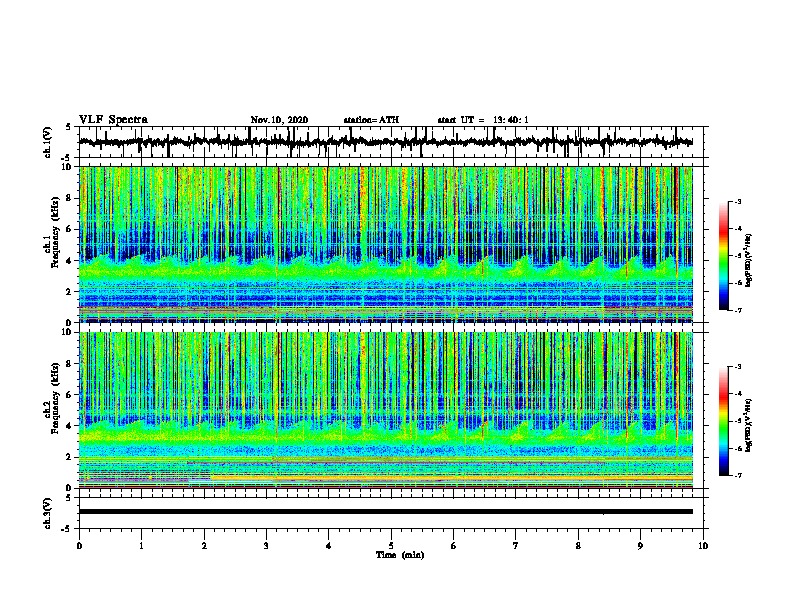Click time axis tick label '7'
The width and height of the screenshot is (792, 612).
click(x=516, y=546)
